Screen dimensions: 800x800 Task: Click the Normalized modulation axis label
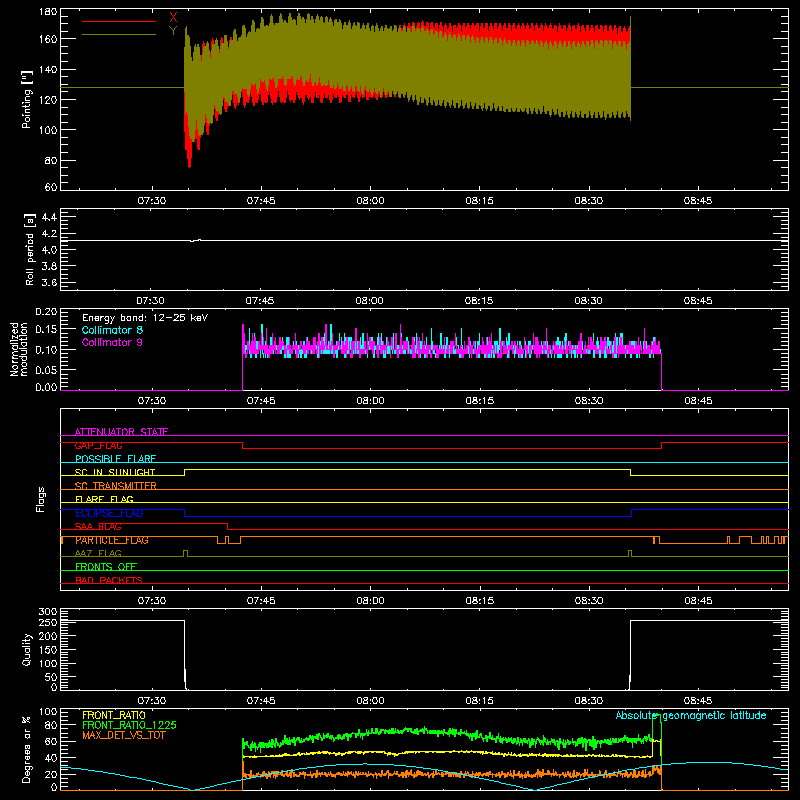pos(19,349)
